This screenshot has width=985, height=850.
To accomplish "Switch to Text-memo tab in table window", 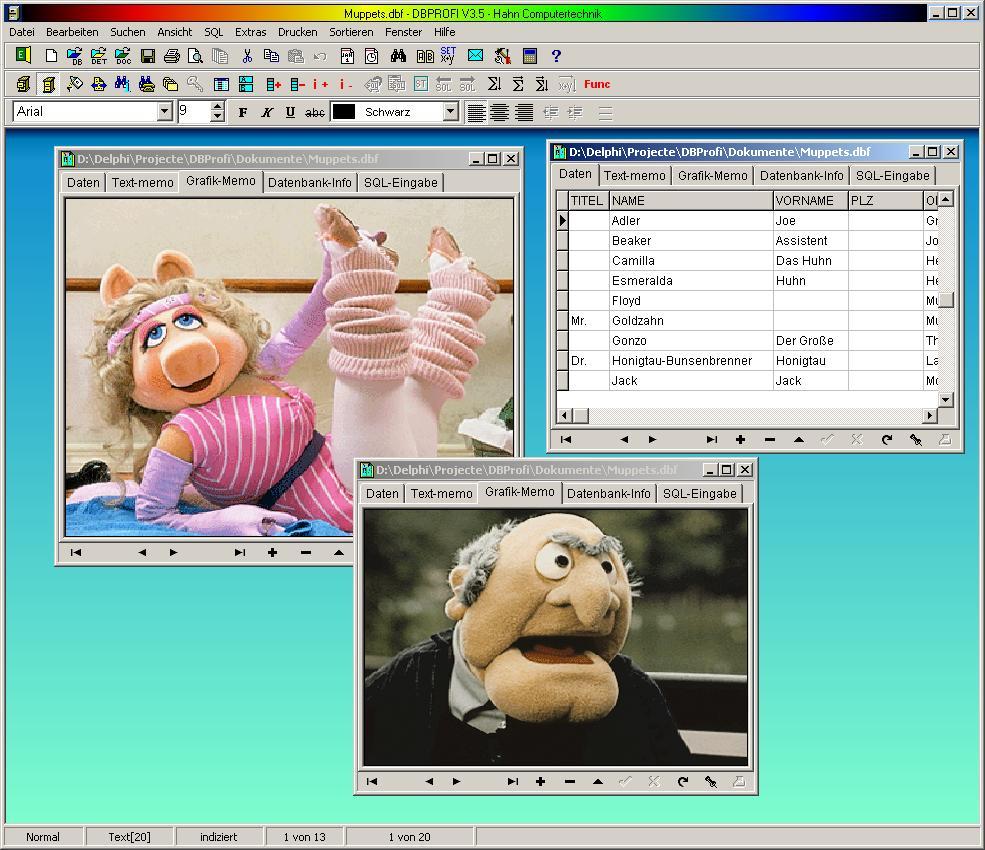I will click(x=634, y=176).
